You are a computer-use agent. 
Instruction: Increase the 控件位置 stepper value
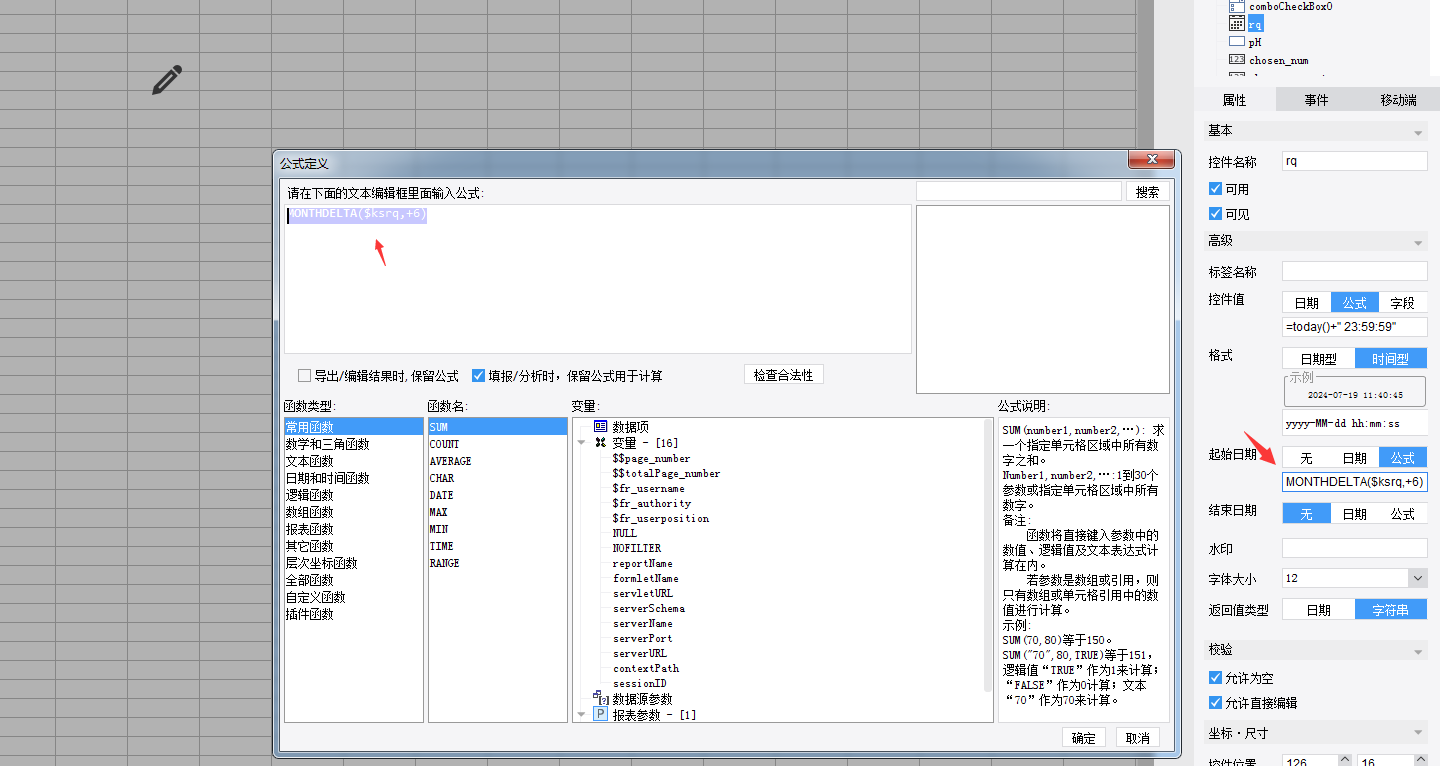click(1345, 759)
